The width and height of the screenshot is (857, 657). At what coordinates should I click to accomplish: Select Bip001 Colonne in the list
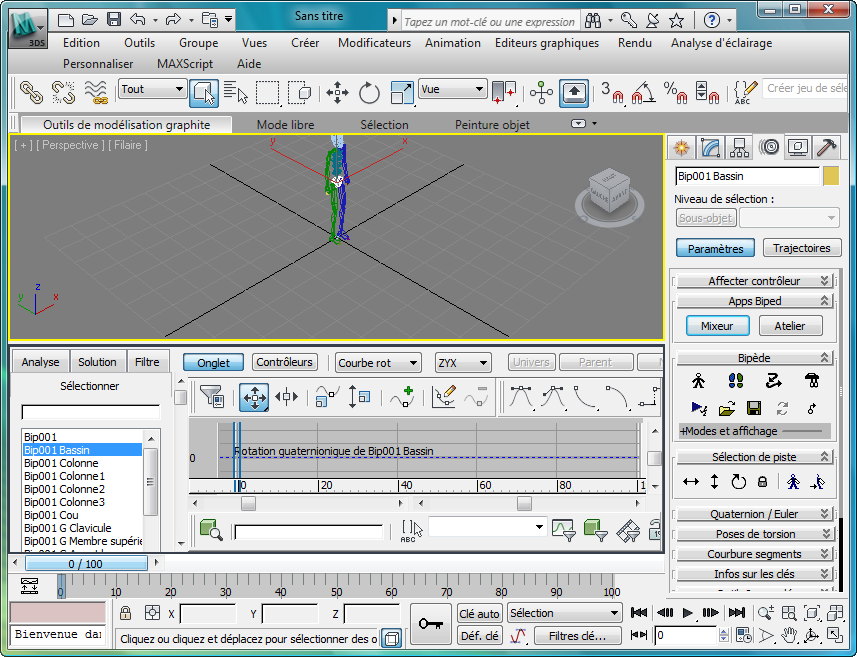click(62, 463)
